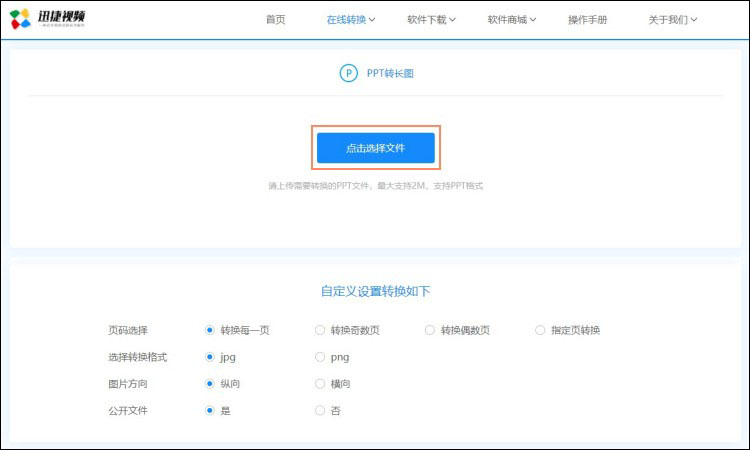Click the 图片方向 label

128,384
